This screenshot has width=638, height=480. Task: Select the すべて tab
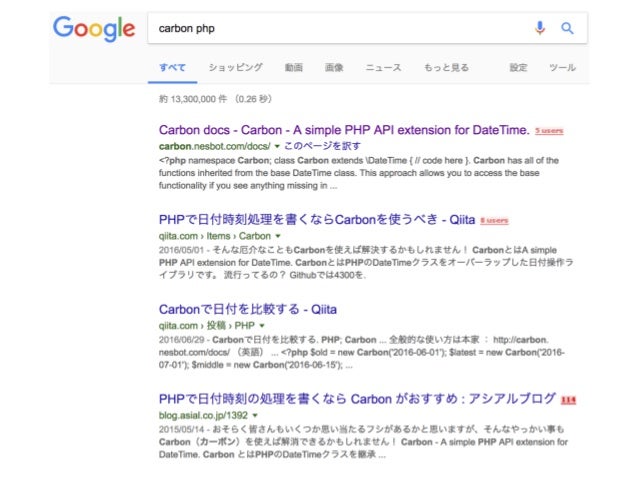coord(173,68)
